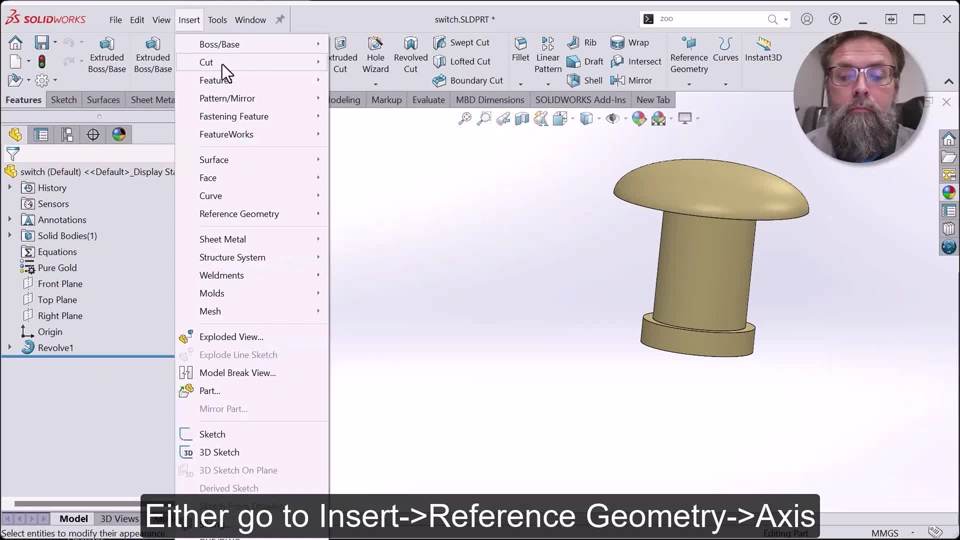Screen dimensions: 960x540
Task: Expand the History tree item
Action: (9, 187)
